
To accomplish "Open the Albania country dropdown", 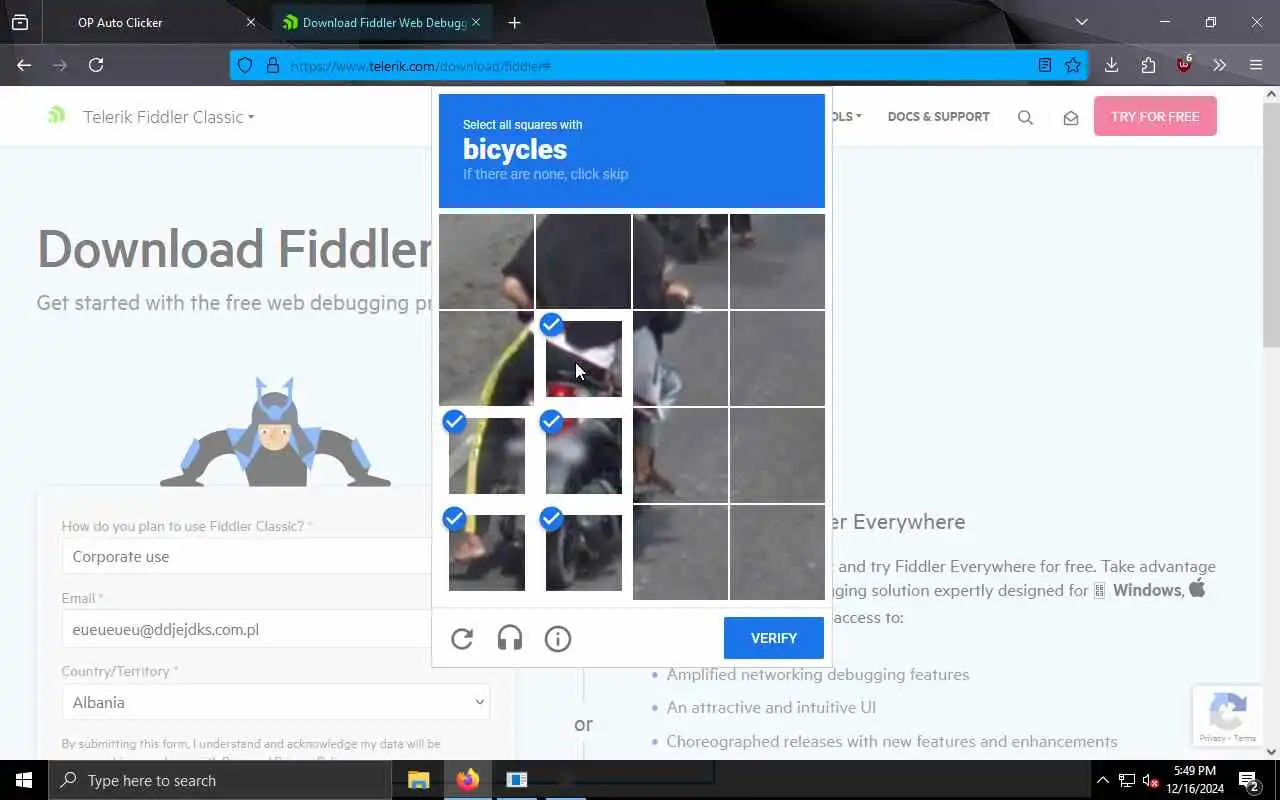I will point(276,702).
